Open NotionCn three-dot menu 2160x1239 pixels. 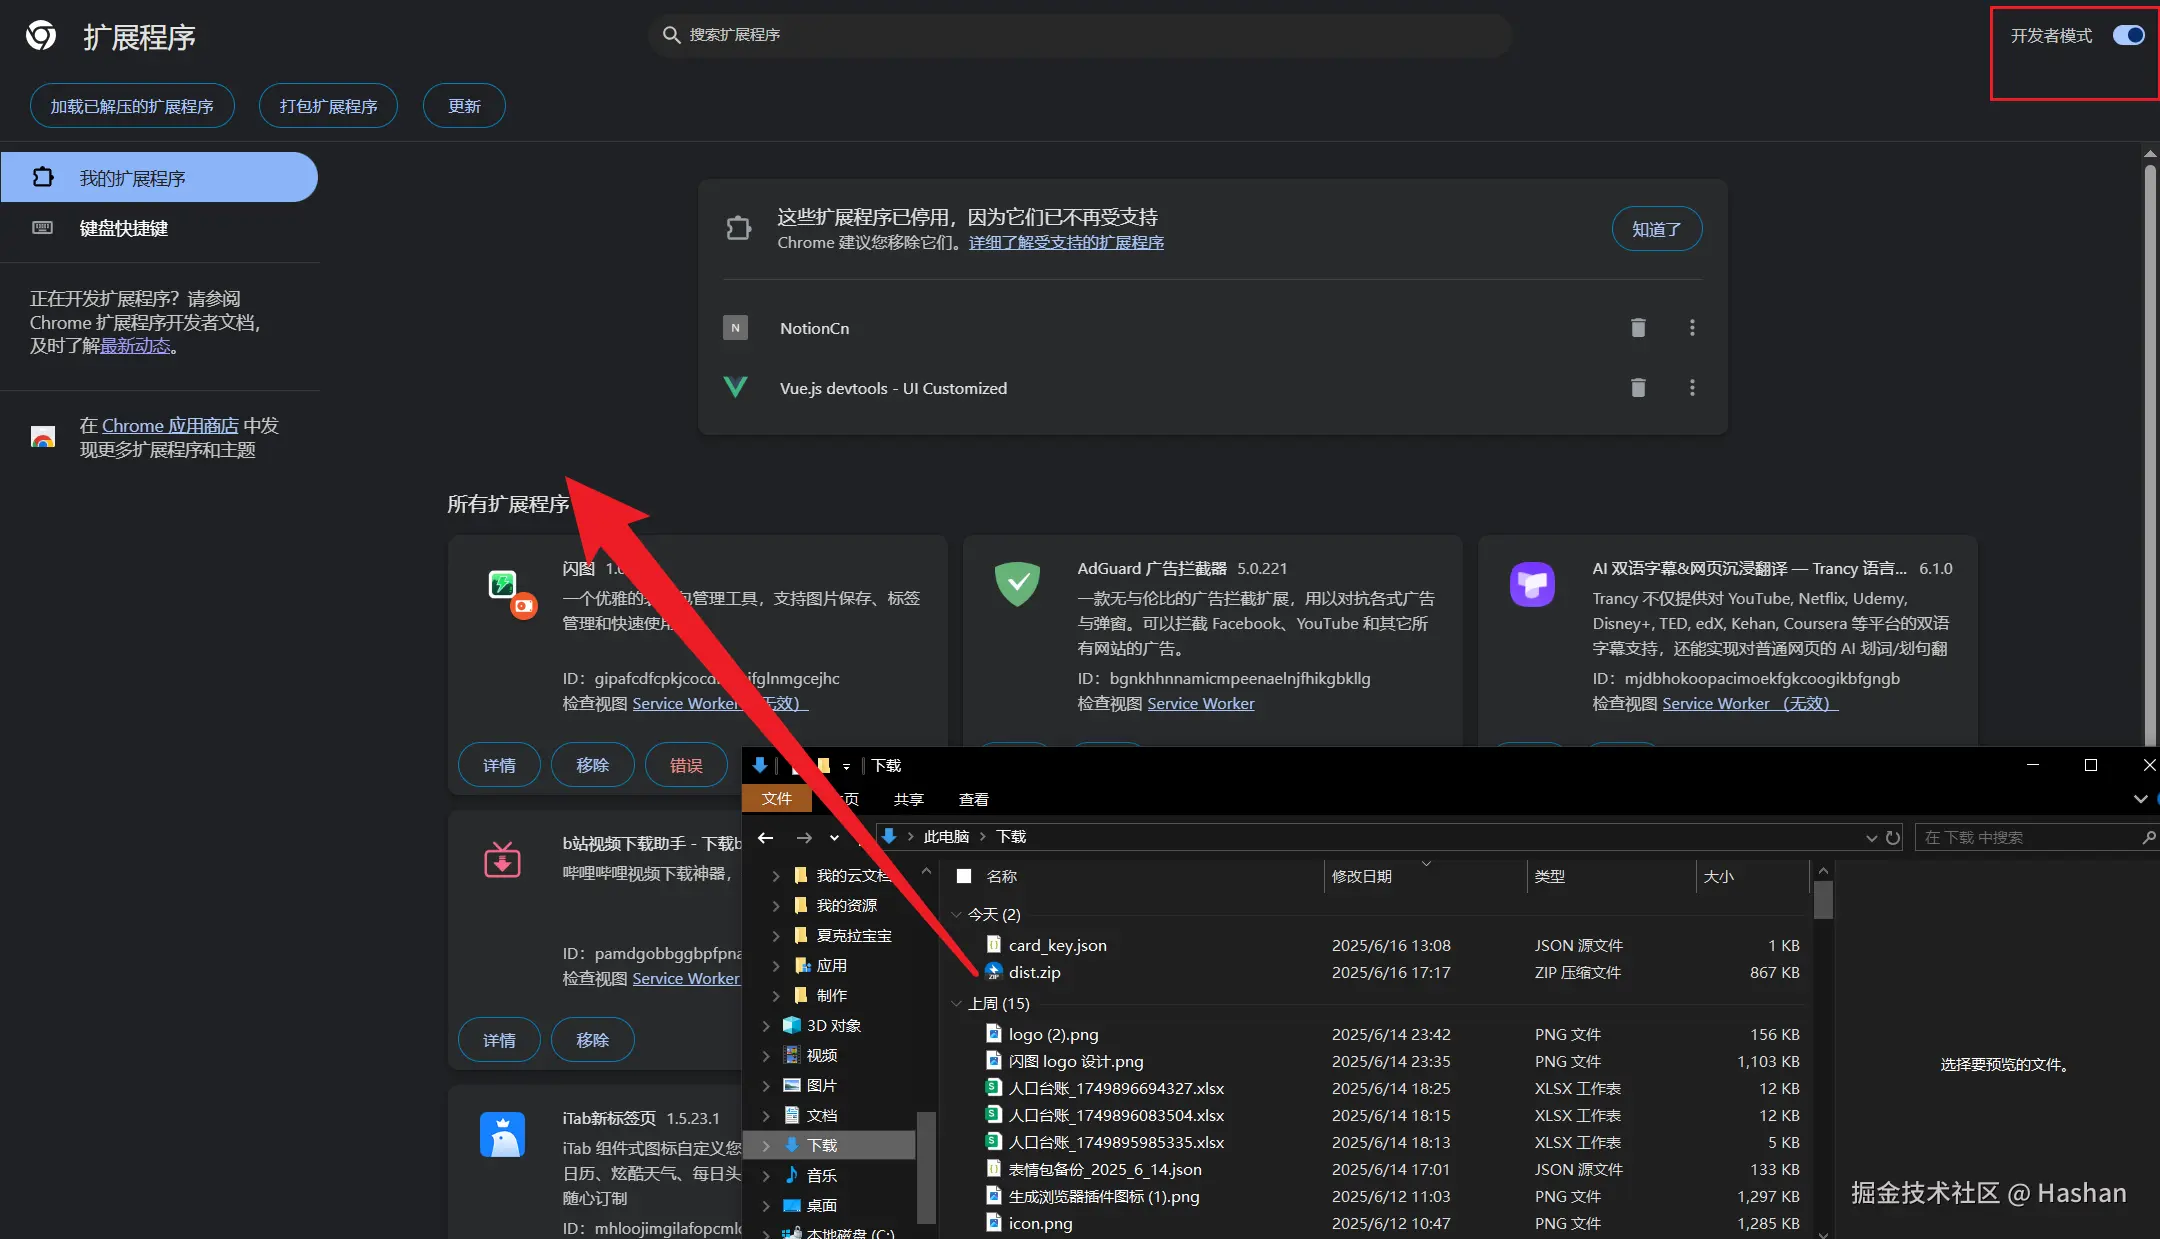[x=1692, y=328]
